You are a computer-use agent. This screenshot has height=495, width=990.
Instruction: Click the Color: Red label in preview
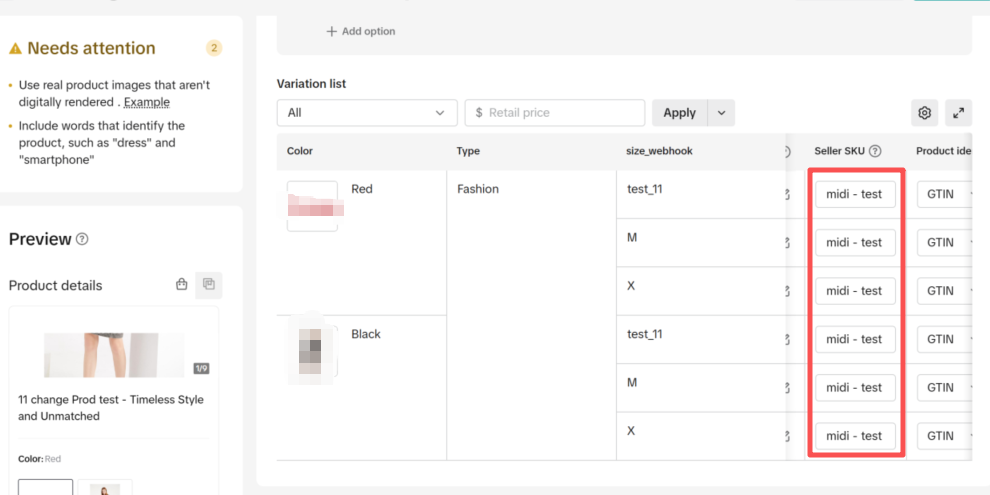(x=39, y=459)
